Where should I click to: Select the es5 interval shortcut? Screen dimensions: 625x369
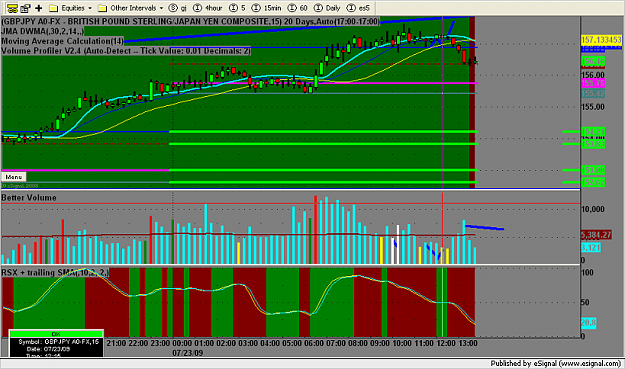click(358, 8)
